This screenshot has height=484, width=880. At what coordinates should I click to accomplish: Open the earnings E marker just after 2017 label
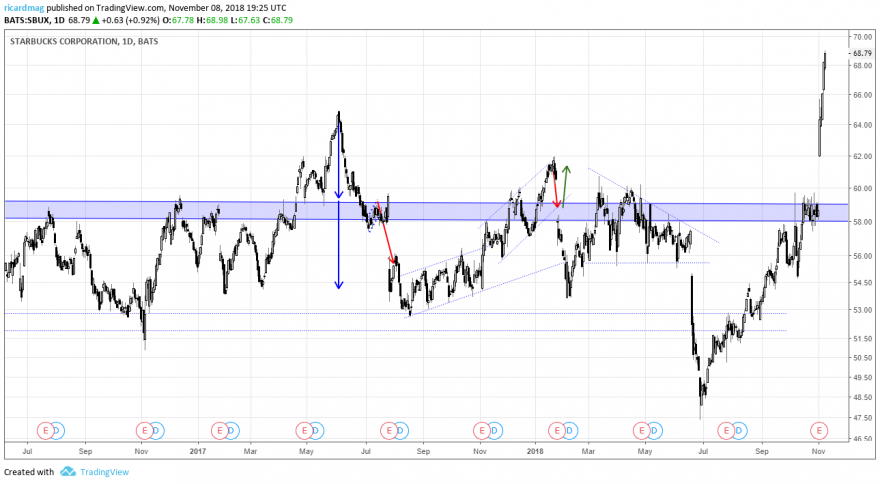[x=219, y=431]
